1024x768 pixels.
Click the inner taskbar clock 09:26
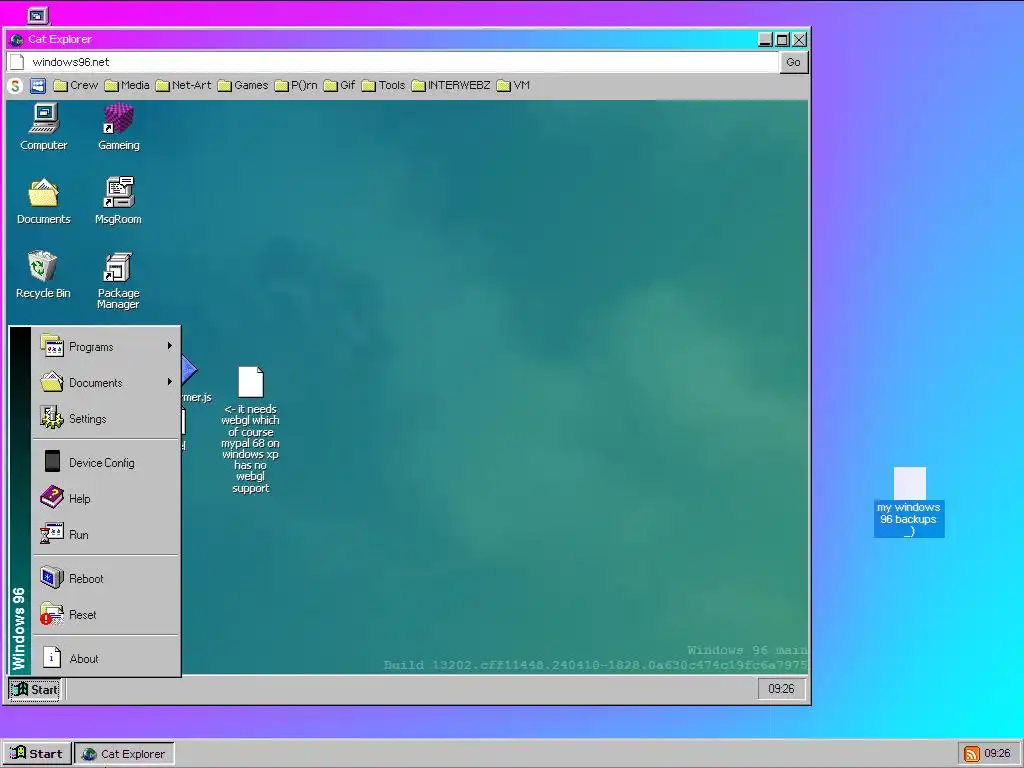pyautogui.click(x=781, y=689)
